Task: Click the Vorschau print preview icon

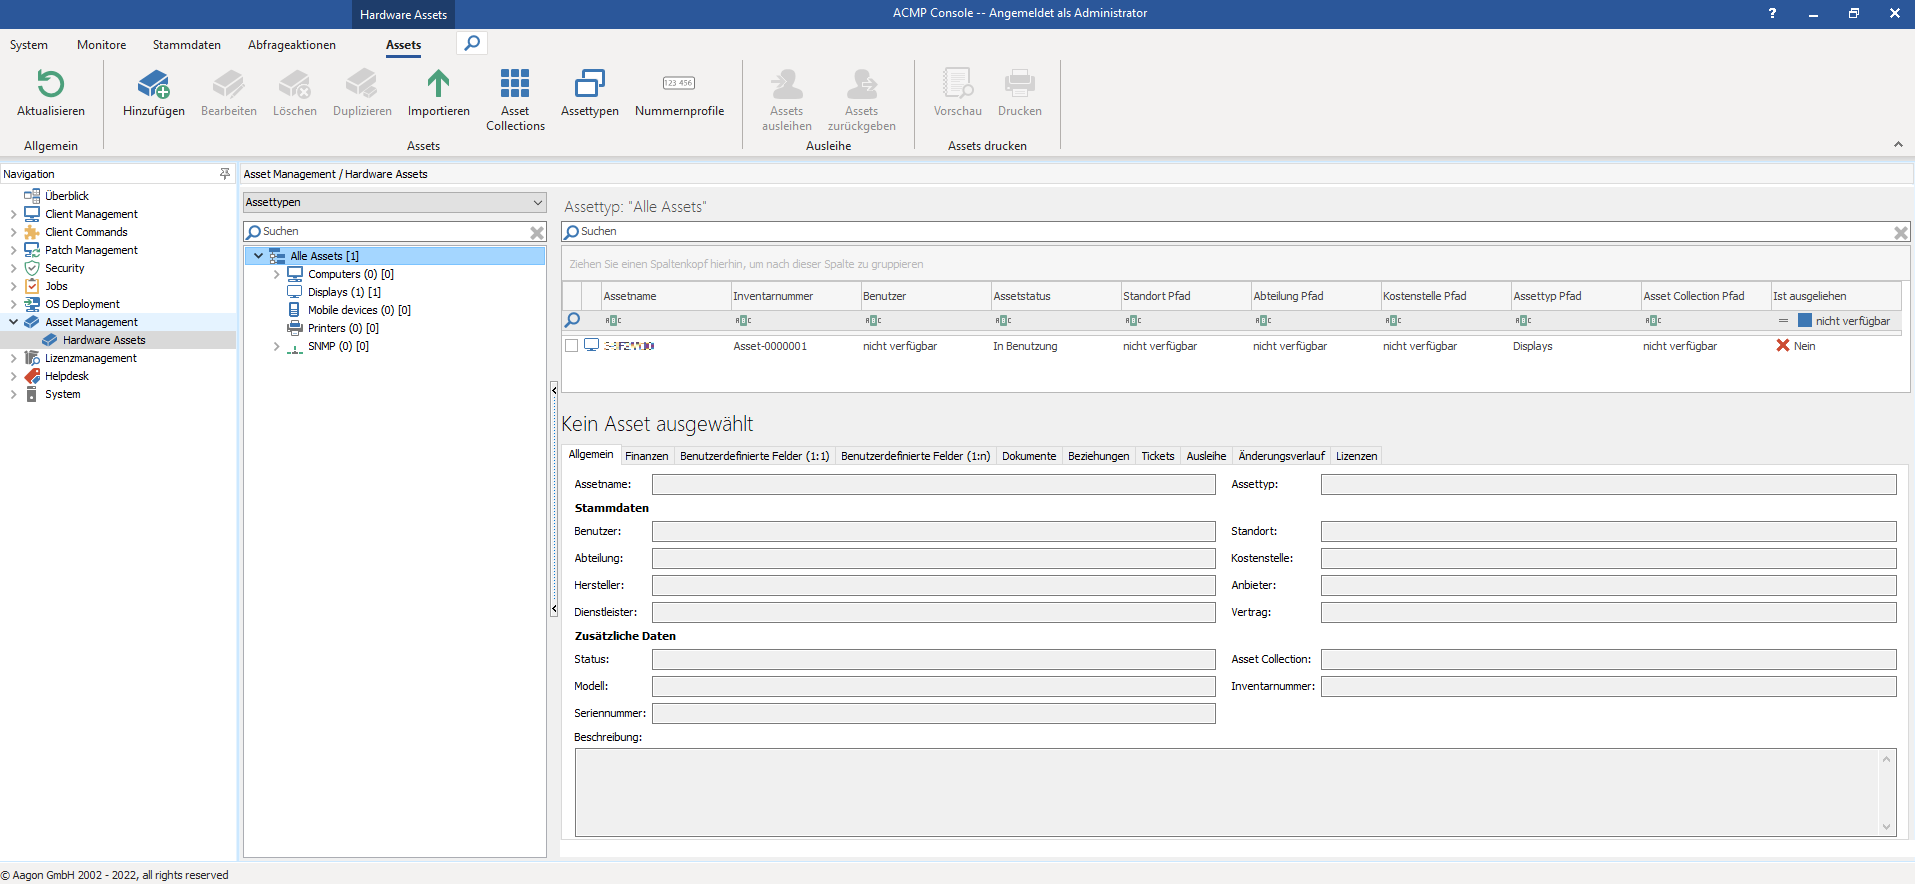Action: [x=958, y=83]
